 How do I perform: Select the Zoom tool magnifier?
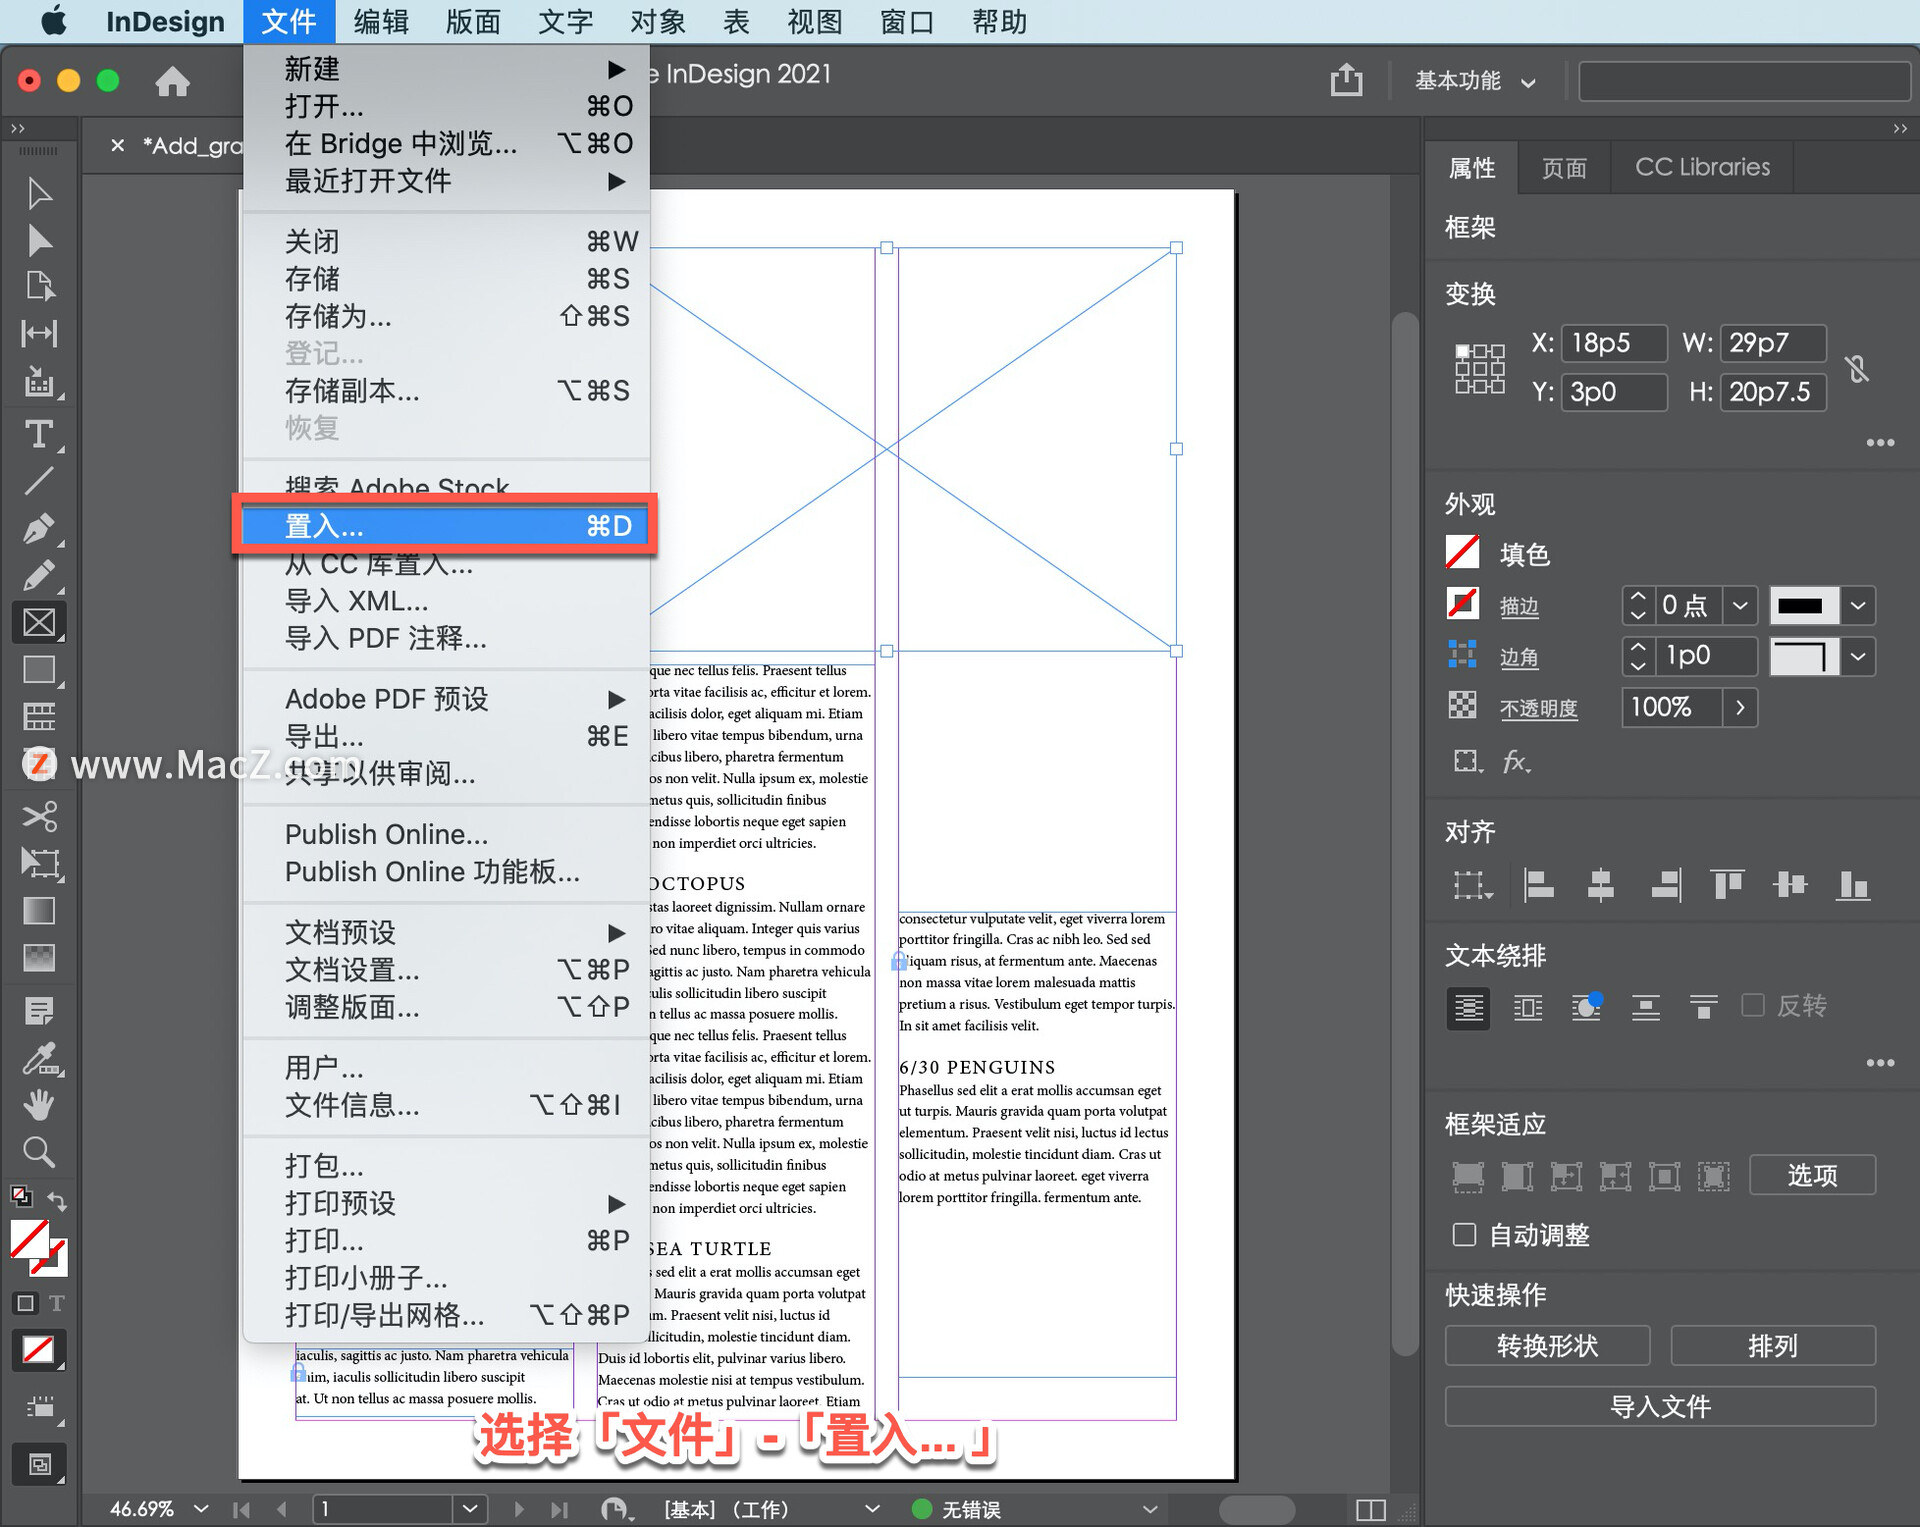[x=39, y=1152]
